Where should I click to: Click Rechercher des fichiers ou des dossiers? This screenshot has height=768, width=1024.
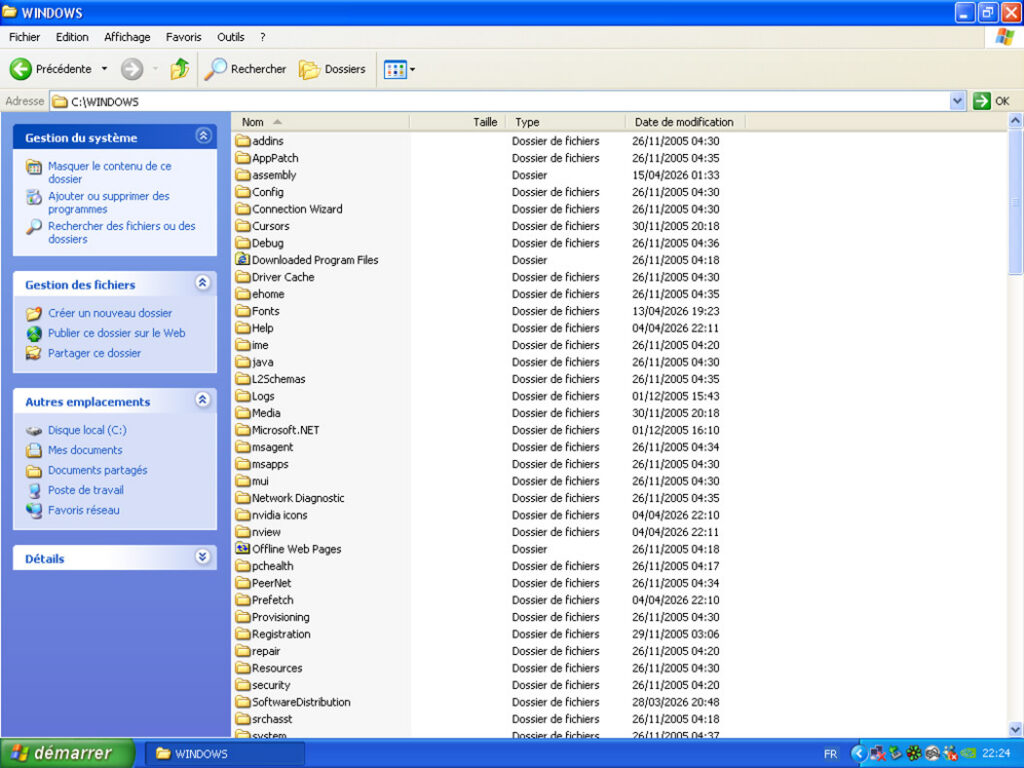pos(121,232)
